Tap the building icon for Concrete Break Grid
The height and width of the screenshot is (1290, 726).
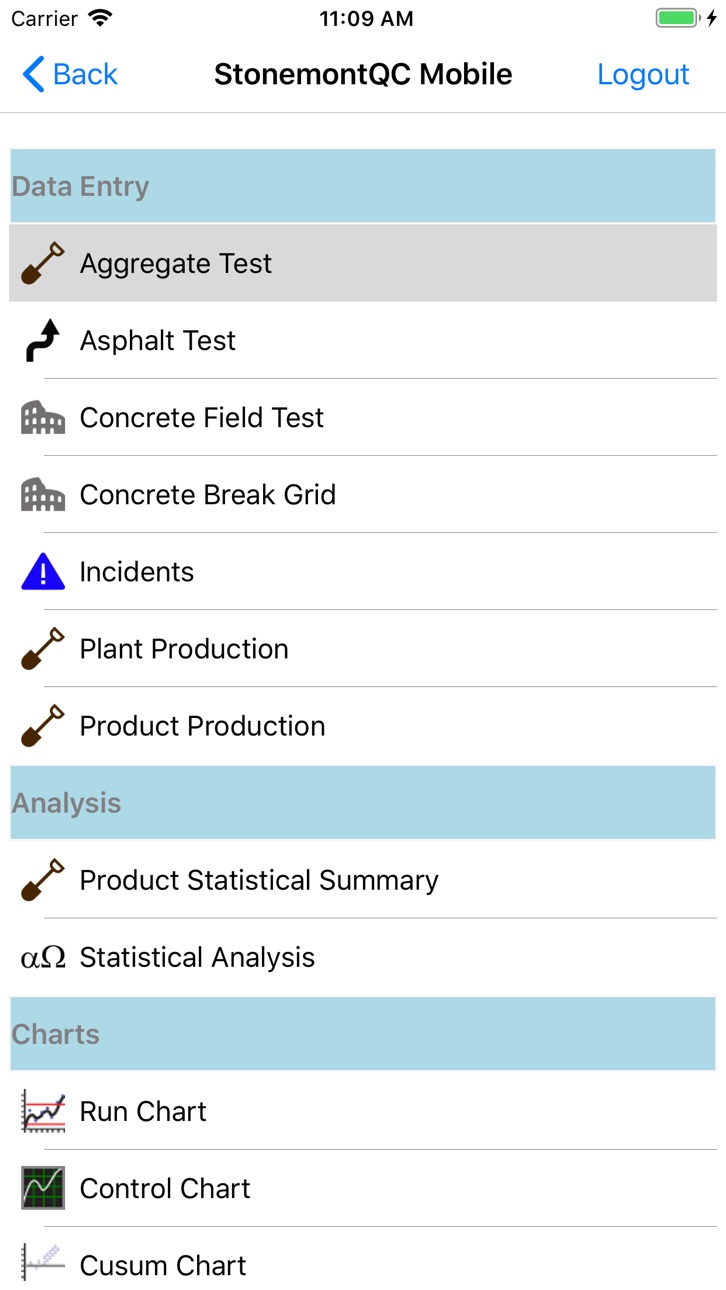pyautogui.click(x=43, y=494)
